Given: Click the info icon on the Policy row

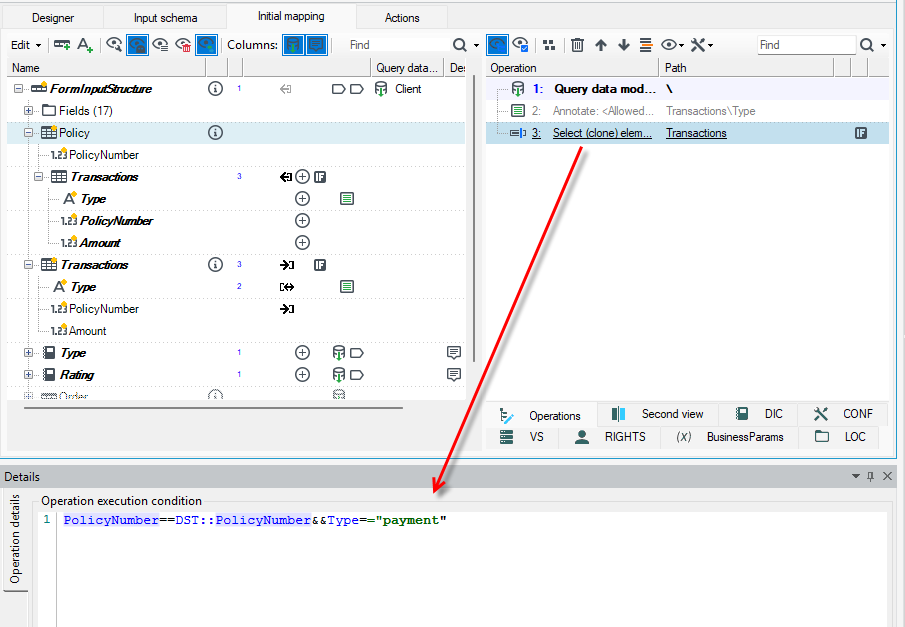Looking at the screenshot, I should pos(215,133).
